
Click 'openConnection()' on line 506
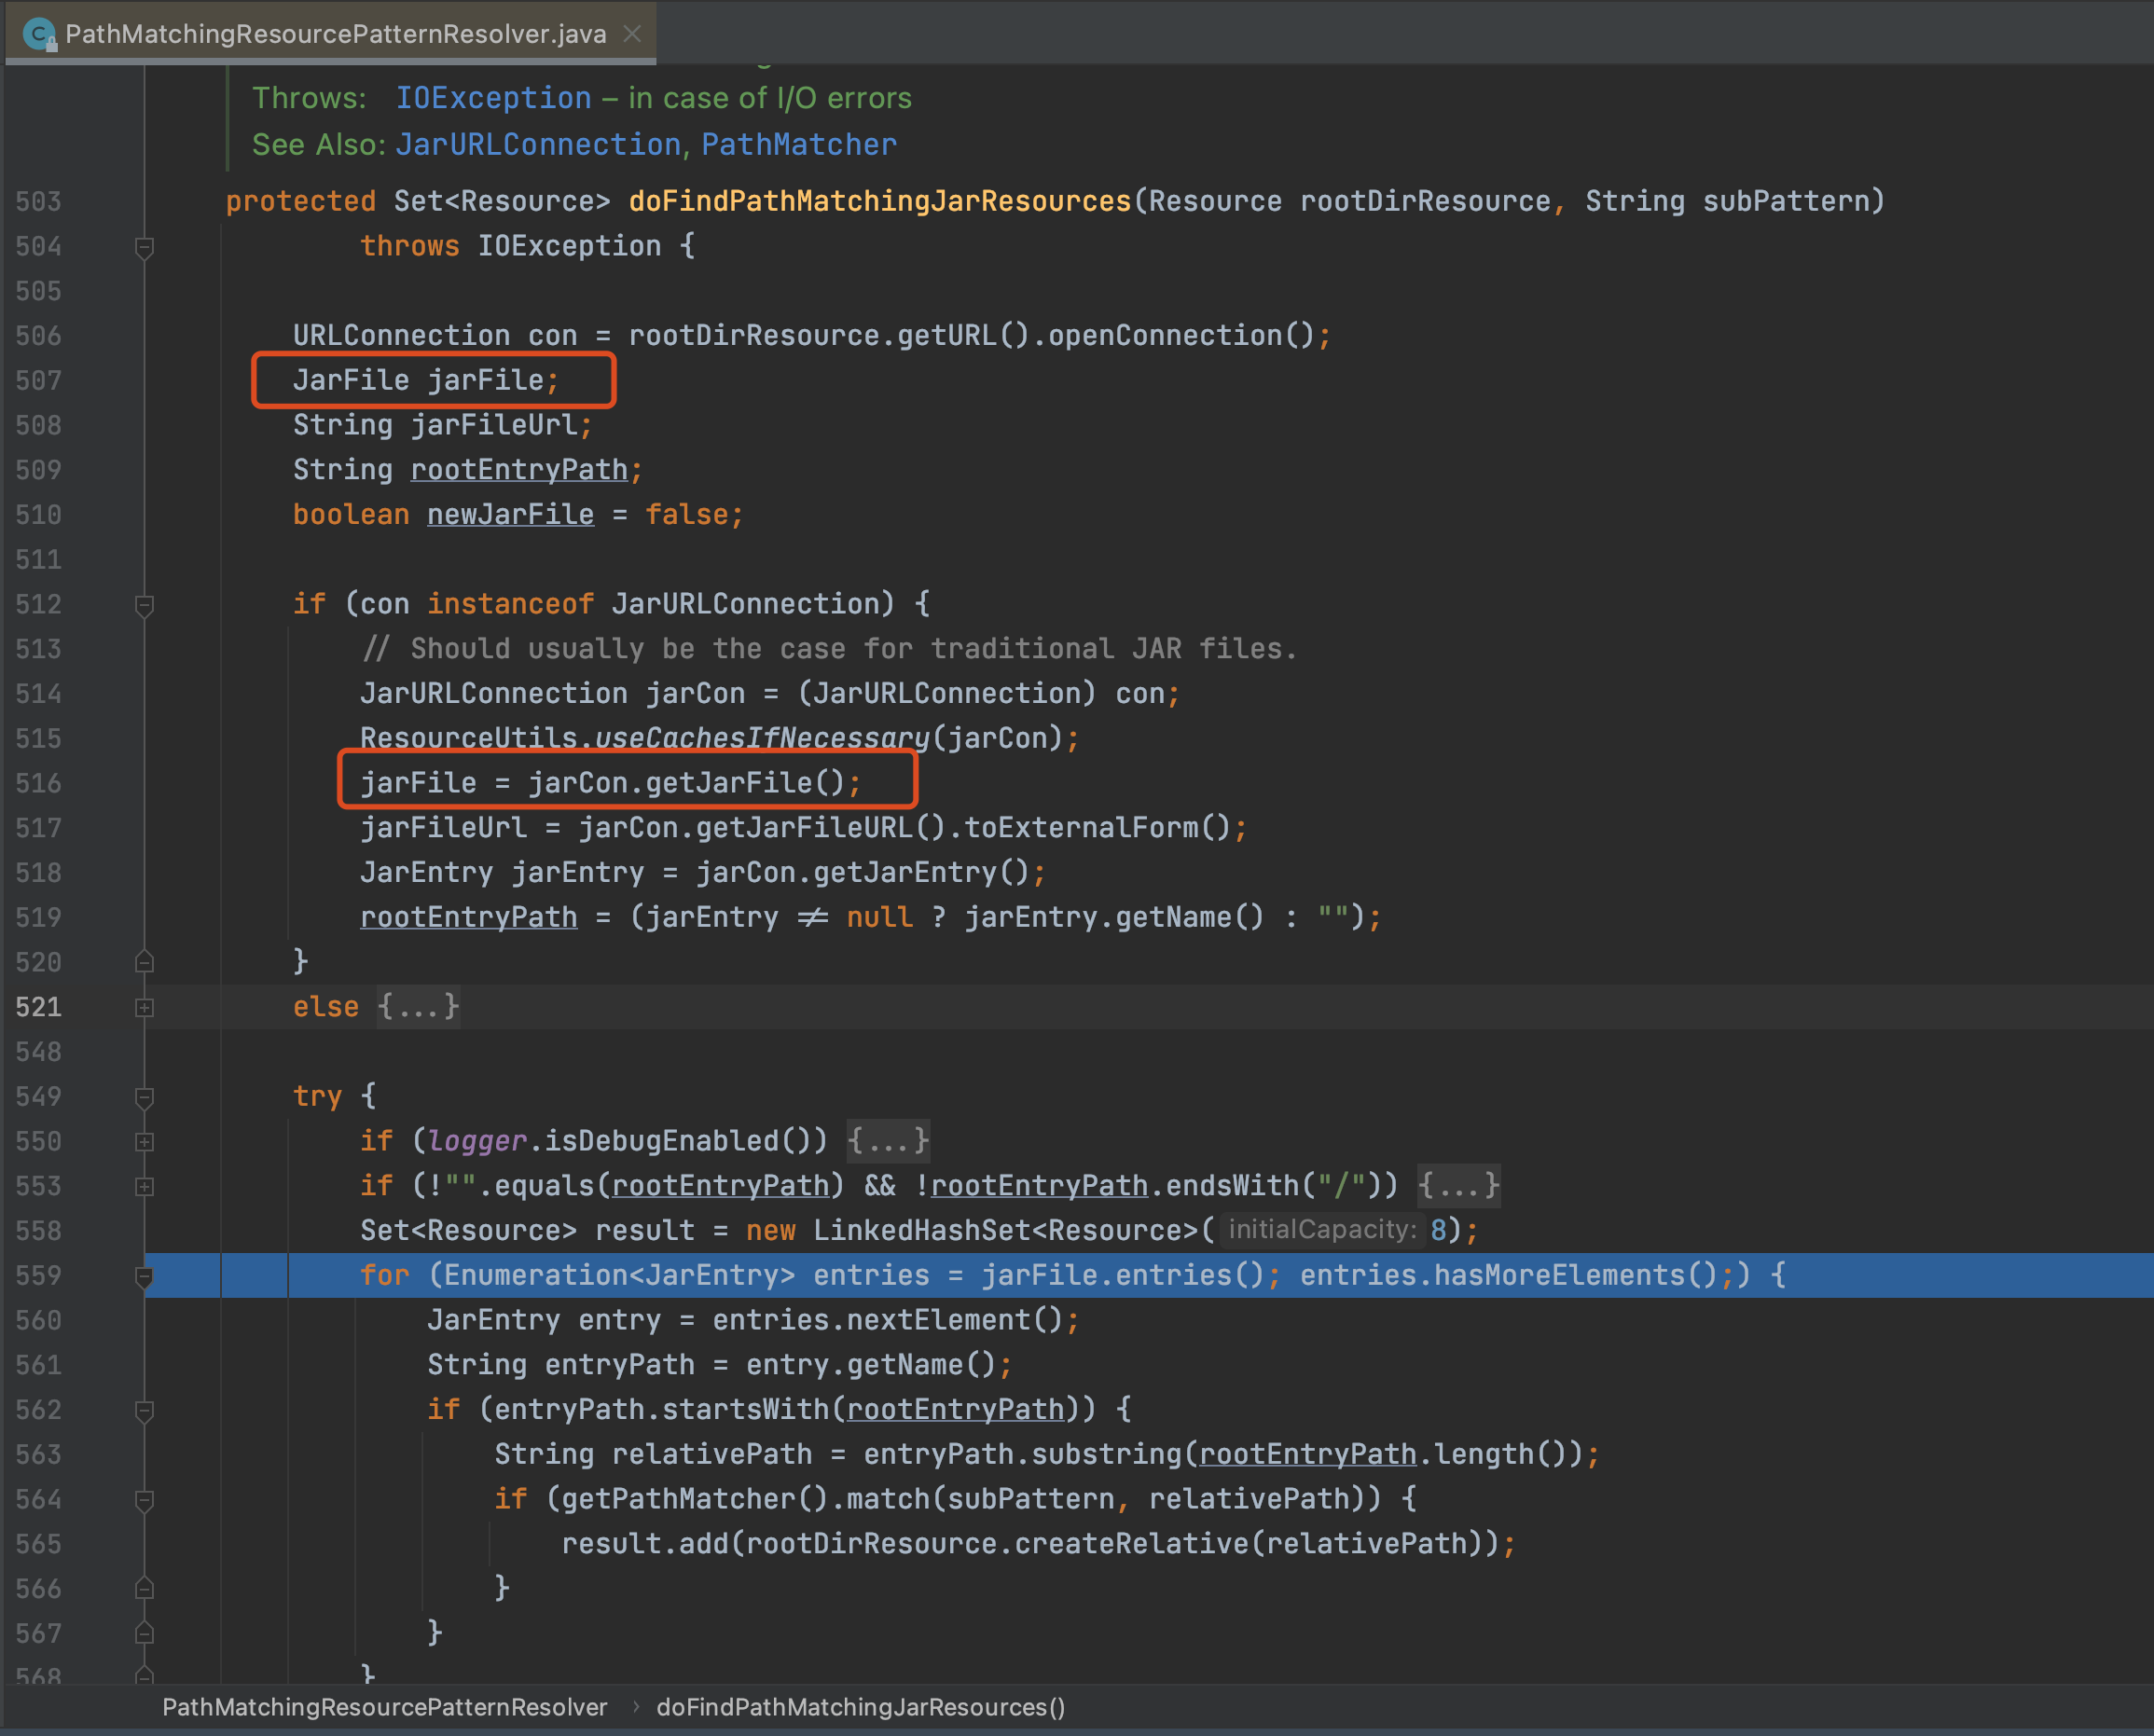click(1181, 335)
